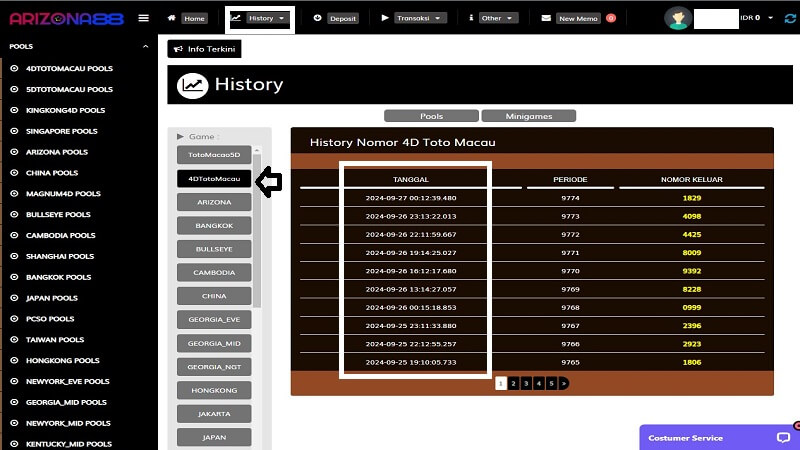The image size is (800, 450).
Task: Click the red memo notification badge
Action: tap(611, 18)
